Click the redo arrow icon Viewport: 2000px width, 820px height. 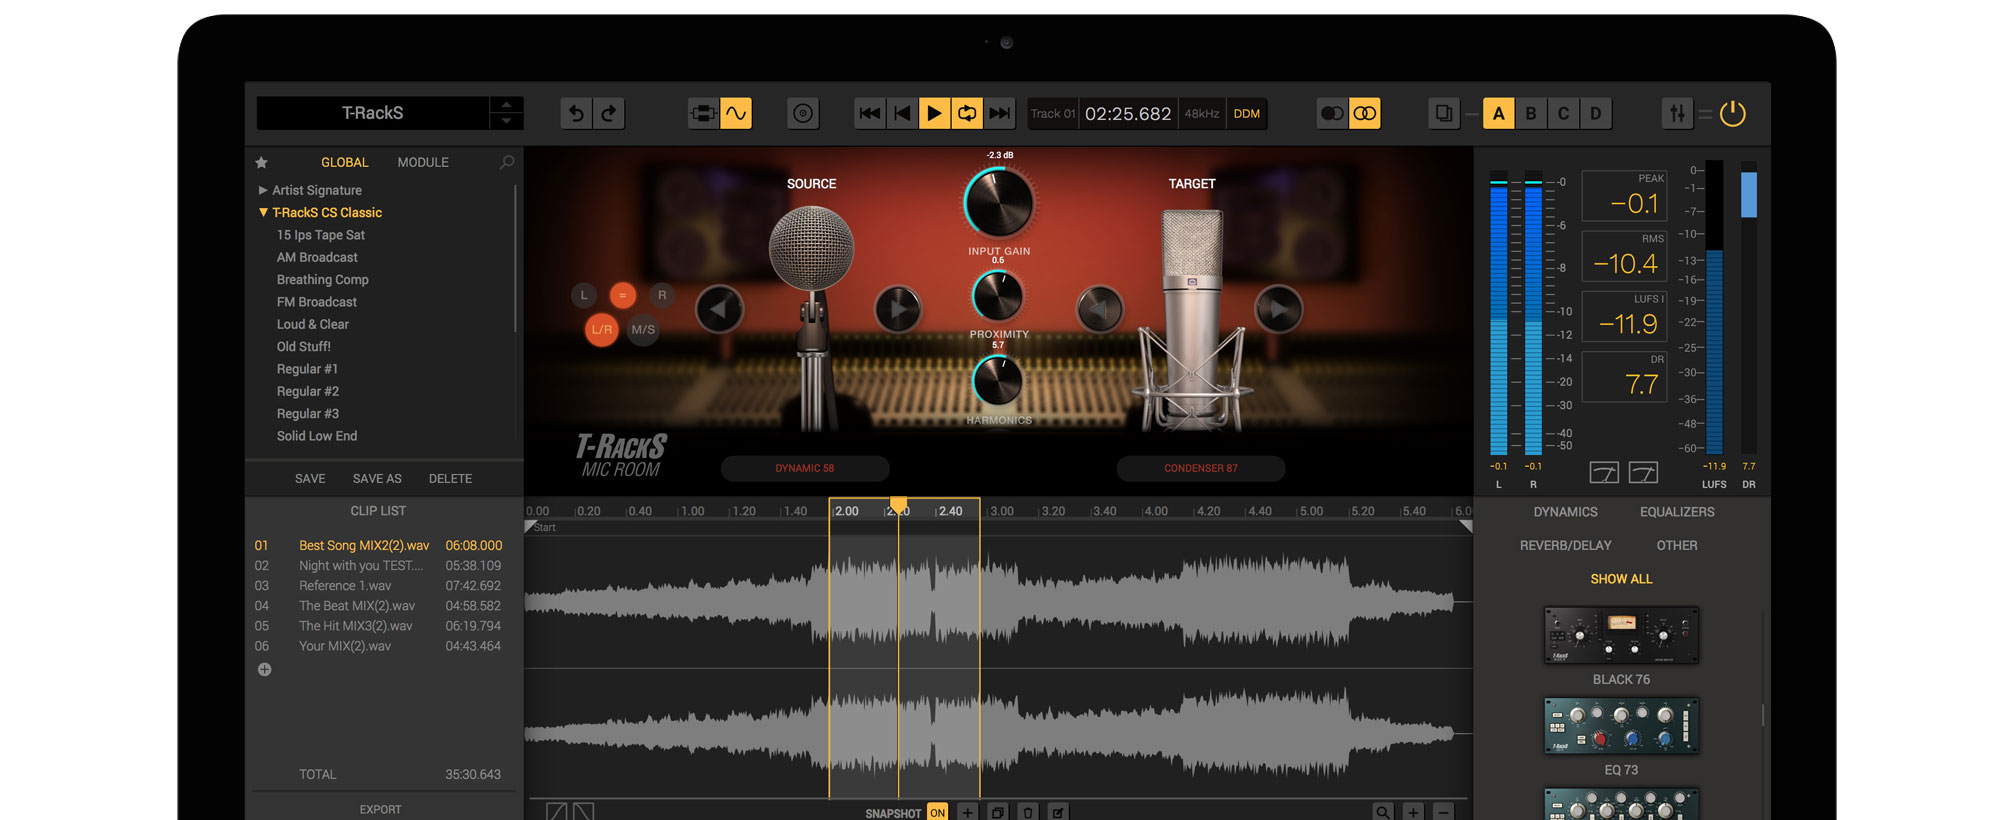pyautogui.click(x=609, y=114)
